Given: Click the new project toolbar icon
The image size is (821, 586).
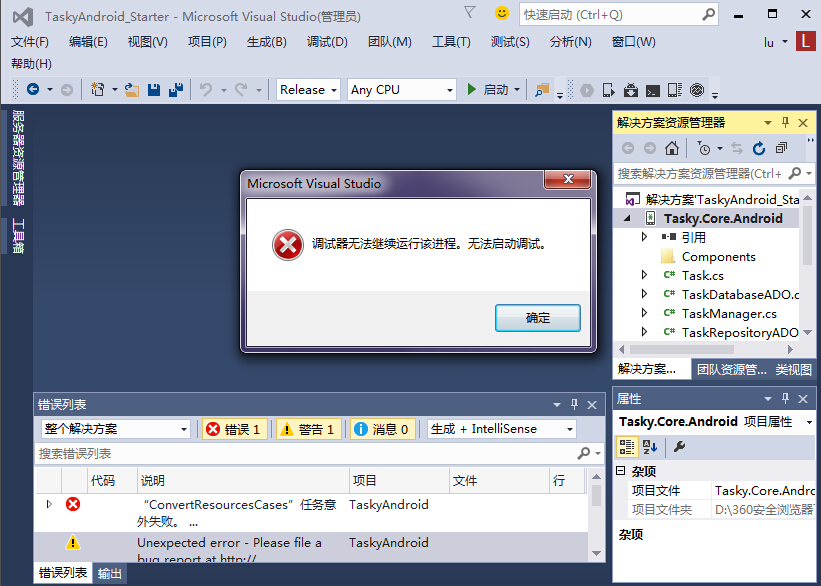Looking at the screenshot, I should coord(97,90).
